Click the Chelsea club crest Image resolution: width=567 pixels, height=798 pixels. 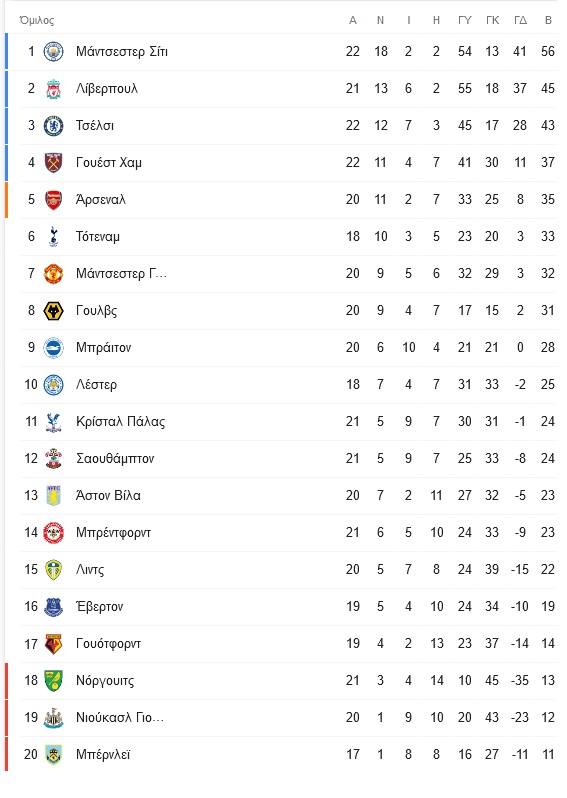(x=53, y=126)
